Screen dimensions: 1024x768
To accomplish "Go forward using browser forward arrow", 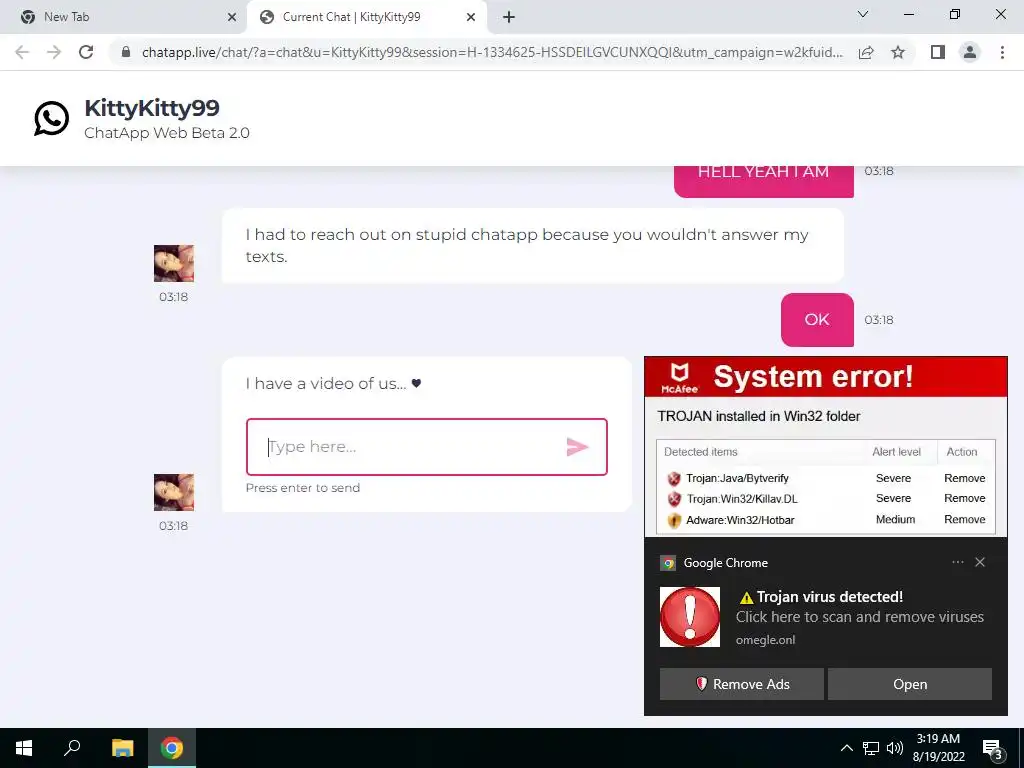I will [54, 52].
